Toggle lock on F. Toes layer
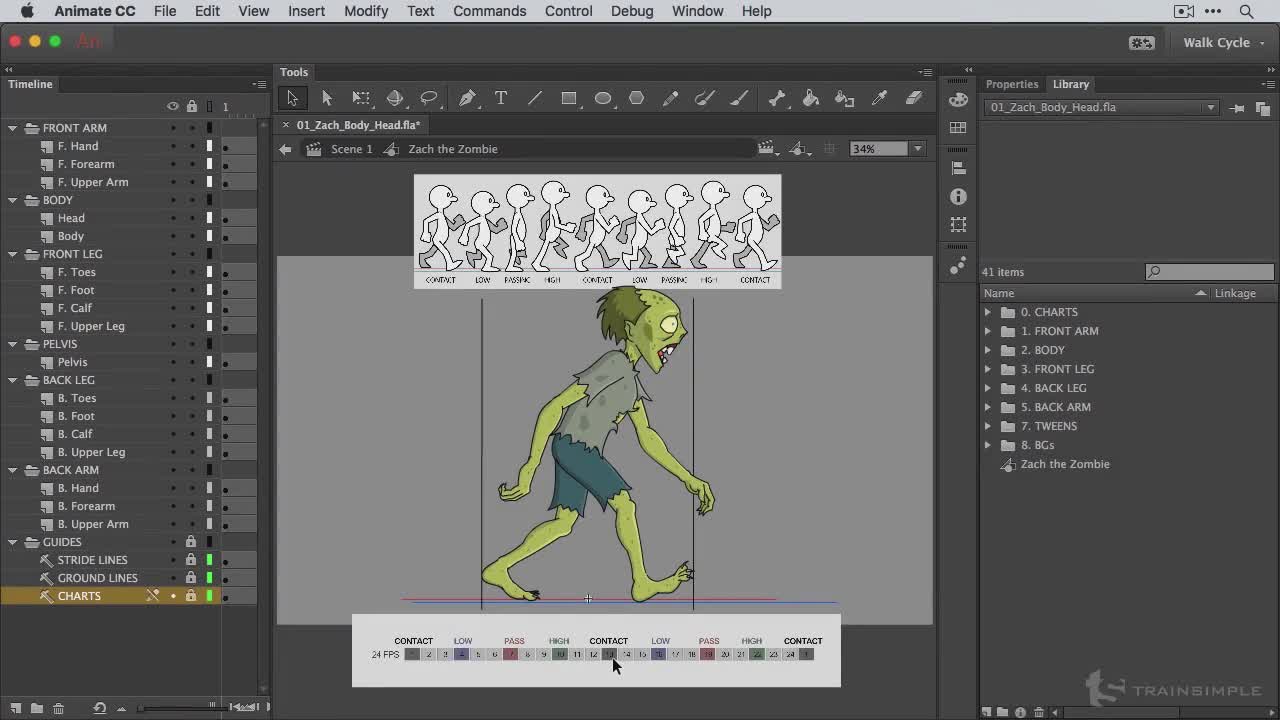The width and height of the screenshot is (1280, 720). (x=191, y=272)
